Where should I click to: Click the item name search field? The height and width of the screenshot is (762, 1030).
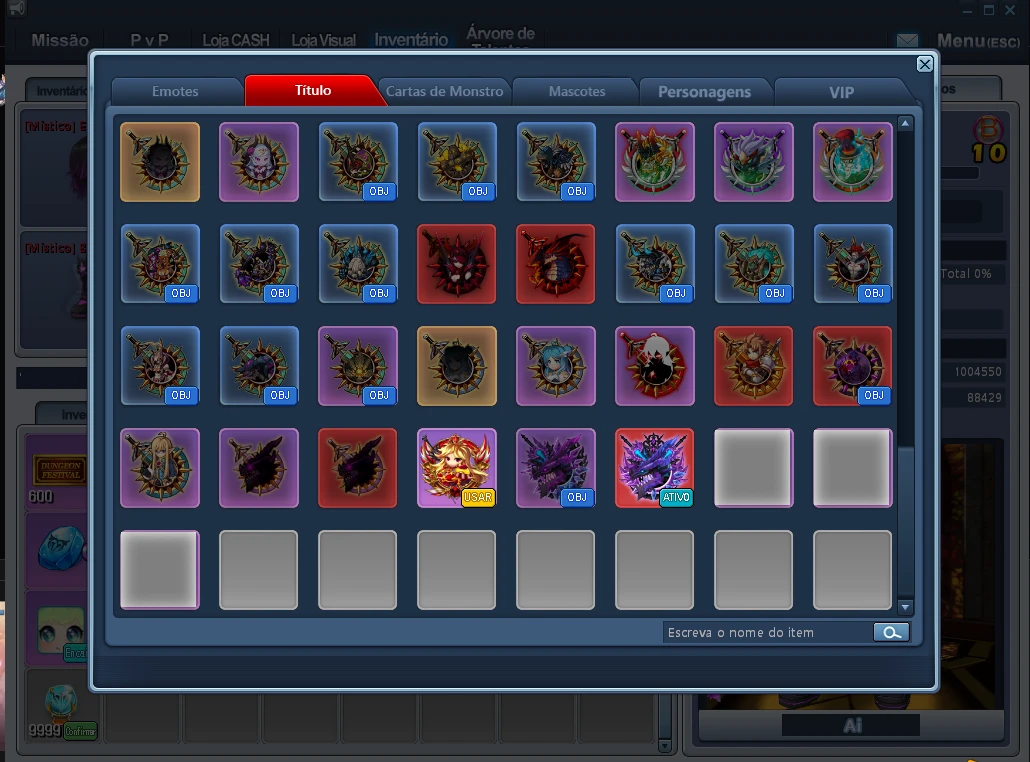[766, 632]
